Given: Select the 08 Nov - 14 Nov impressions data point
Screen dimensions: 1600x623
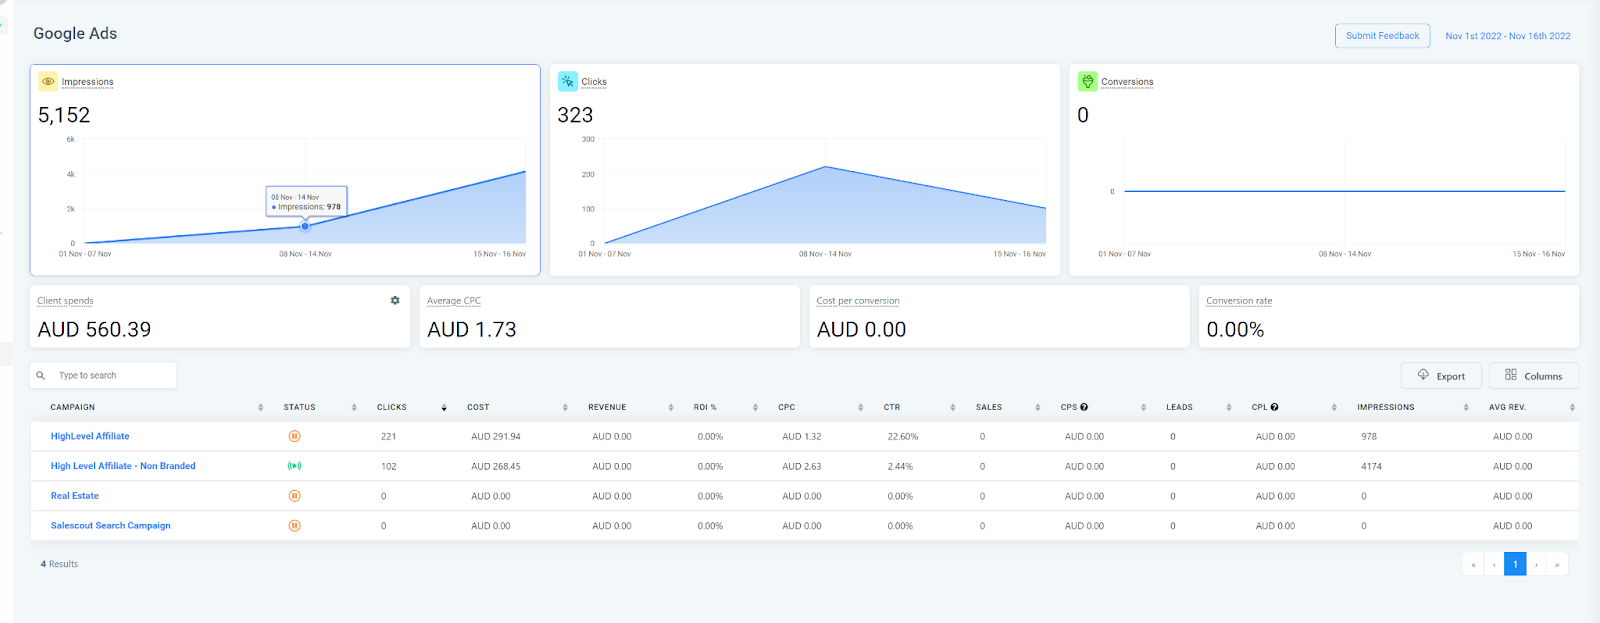Looking at the screenshot, I should [x=305, y=226].
